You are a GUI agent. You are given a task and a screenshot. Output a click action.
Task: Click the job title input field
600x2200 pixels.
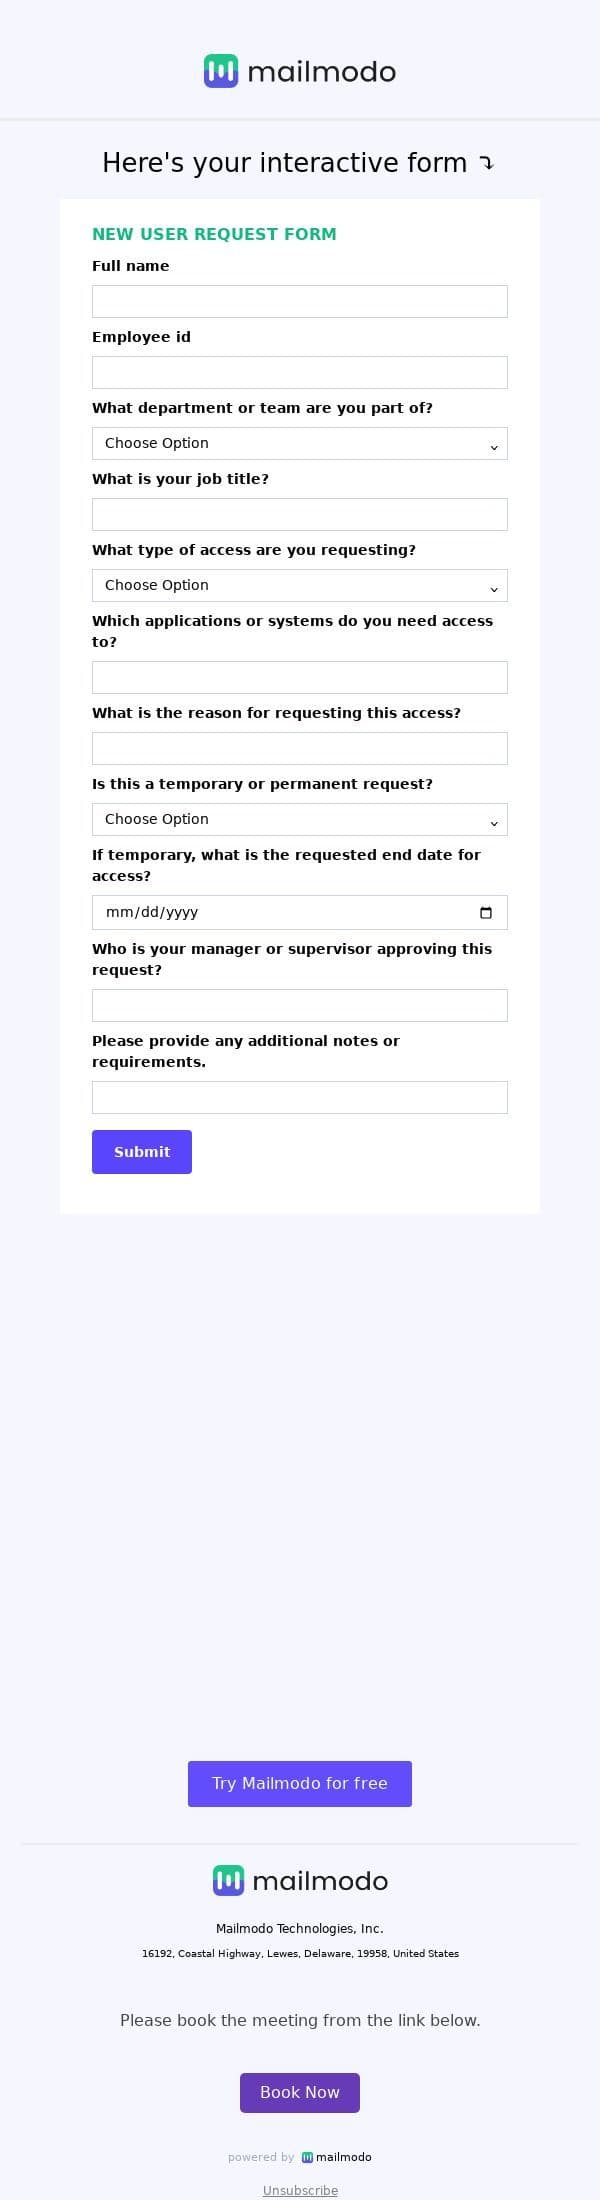point(300,515)
